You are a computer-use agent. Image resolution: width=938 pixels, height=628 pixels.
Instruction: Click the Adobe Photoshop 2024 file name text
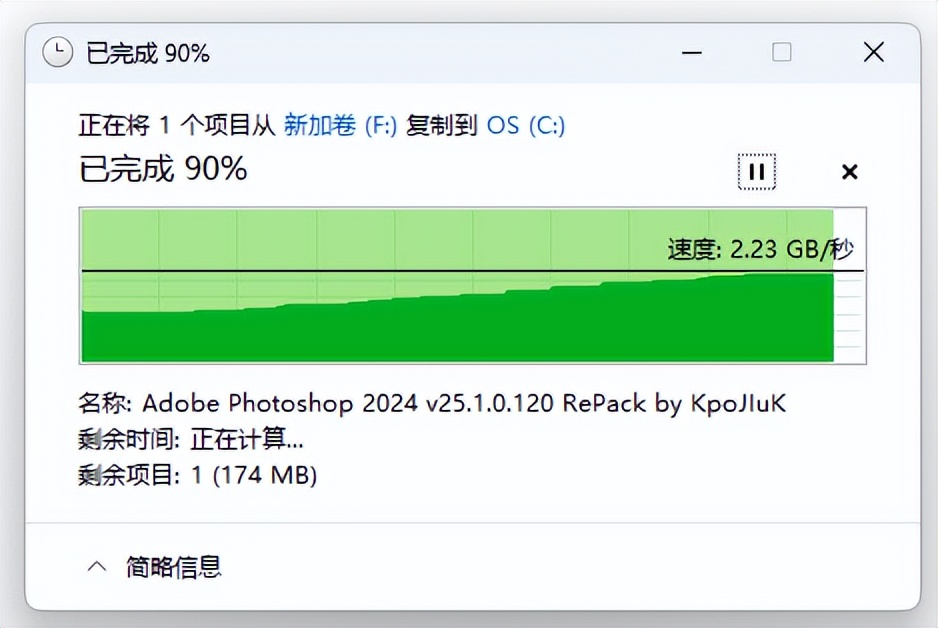[464, 403]
